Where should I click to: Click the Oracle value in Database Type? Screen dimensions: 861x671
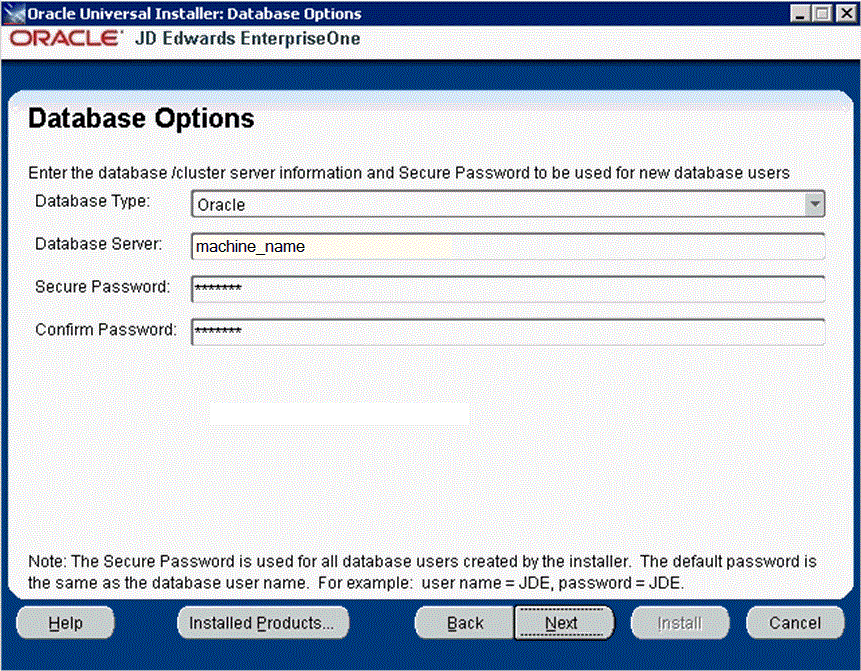[222, 205]
